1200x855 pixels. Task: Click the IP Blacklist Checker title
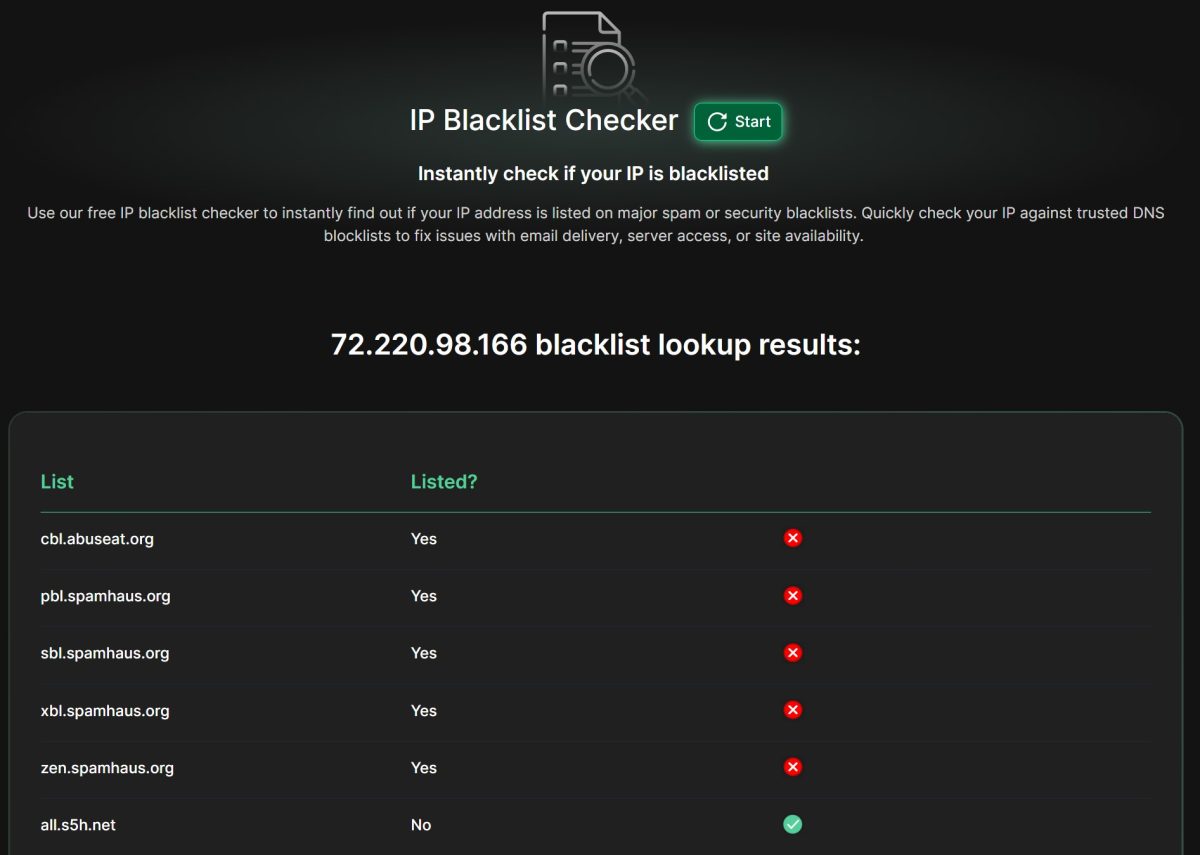tap(546, 120)
